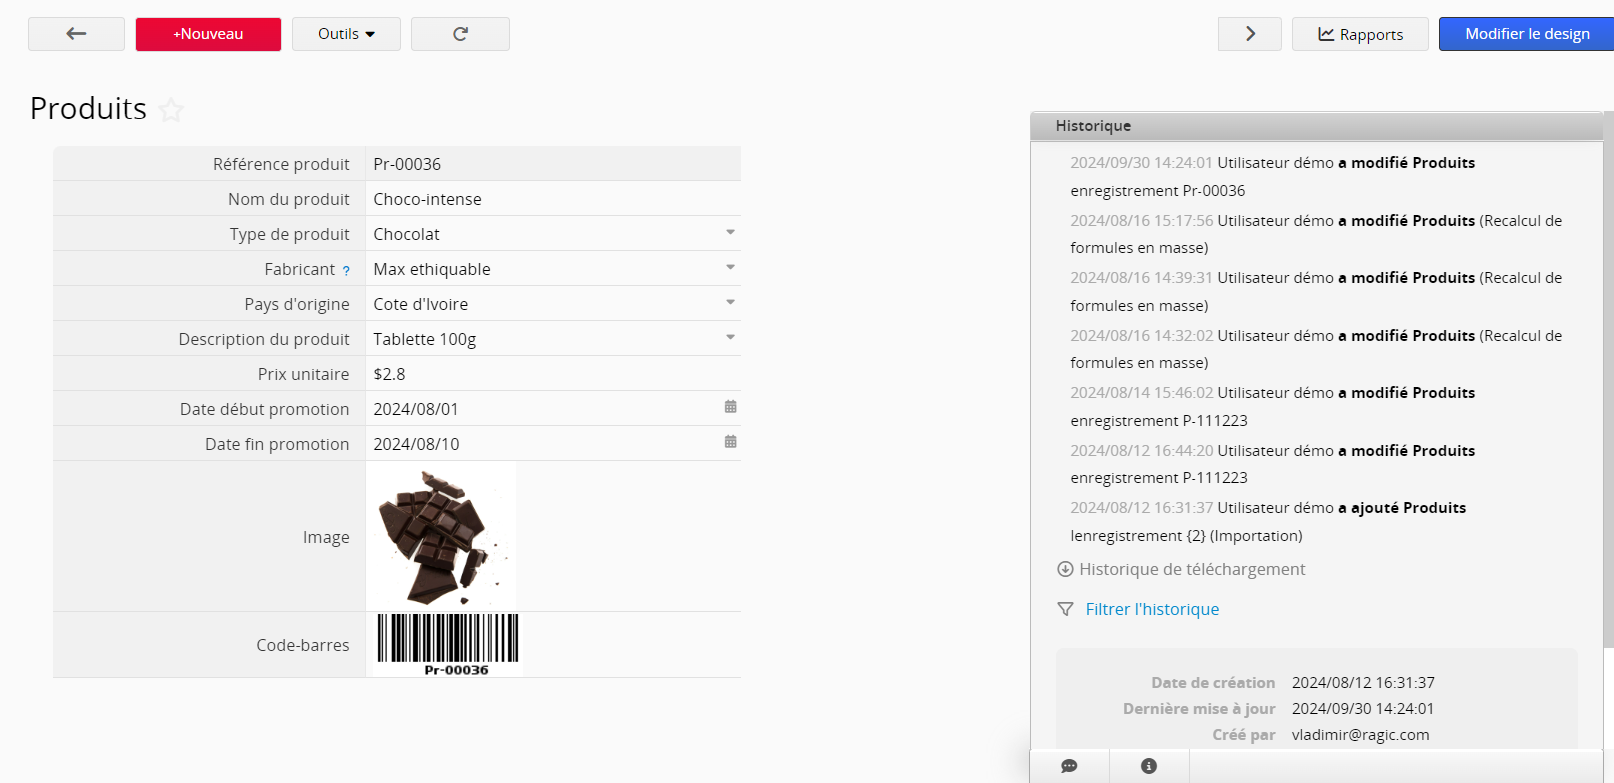This screenshot has height=783, width=1614.
Task: Open the Outils menu
Action: coord(346,34)
